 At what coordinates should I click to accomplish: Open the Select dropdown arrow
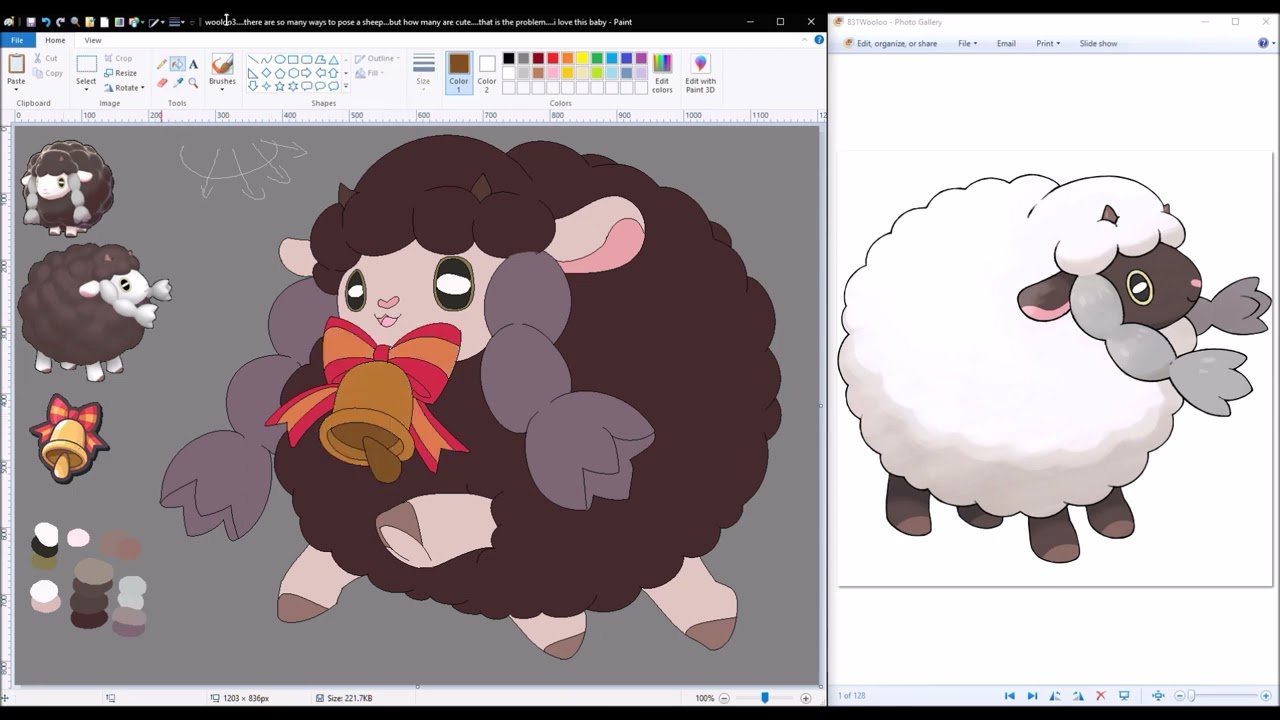point(86,90)
